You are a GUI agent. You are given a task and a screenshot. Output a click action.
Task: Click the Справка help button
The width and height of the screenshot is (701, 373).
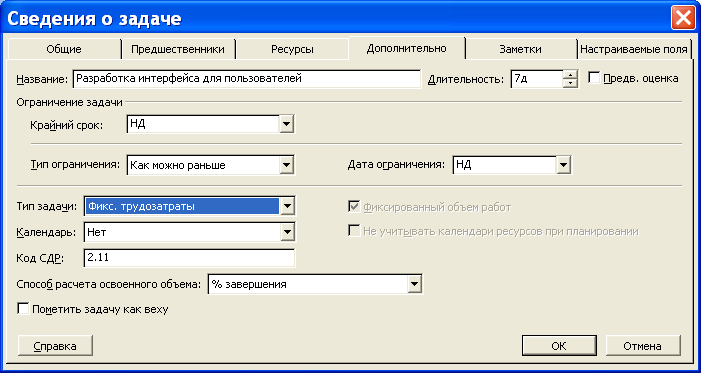(55, 346)
